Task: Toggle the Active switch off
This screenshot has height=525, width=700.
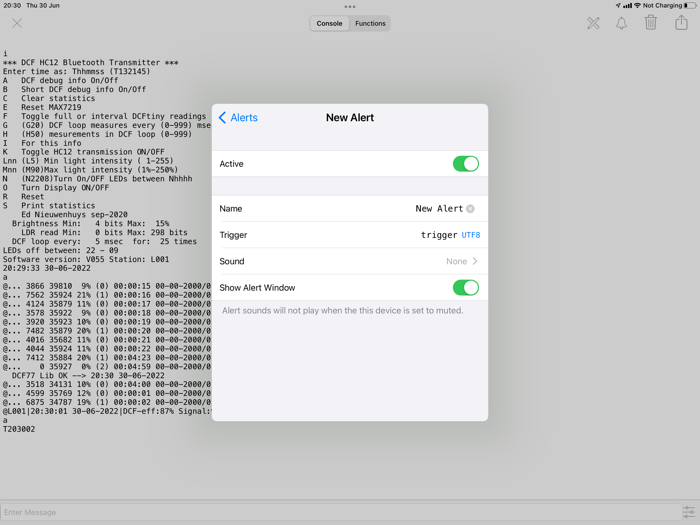Action: coord(466,164)
